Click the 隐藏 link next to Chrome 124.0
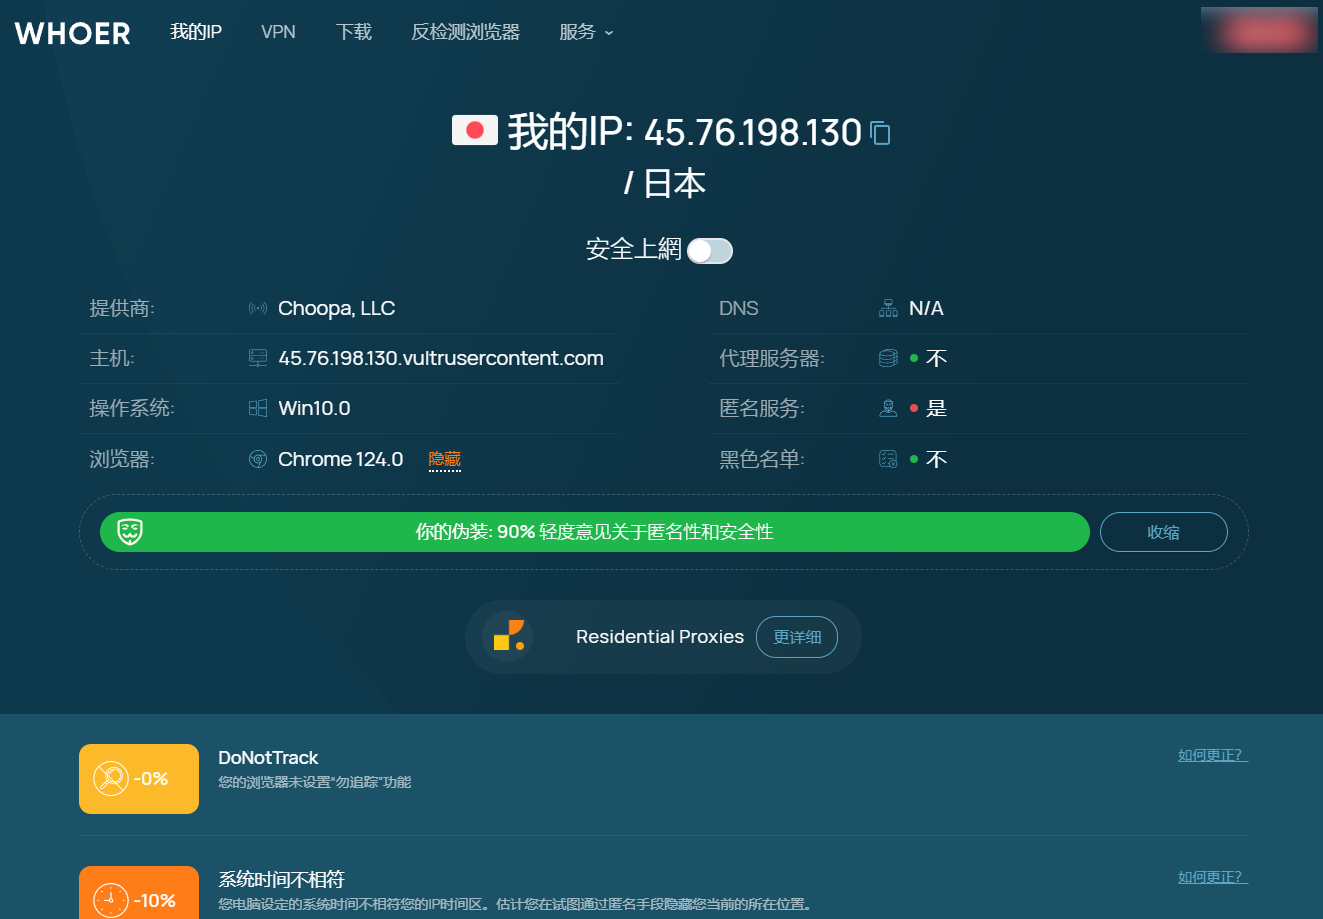Screen dimensions: 1323x919 pos(445,460)
